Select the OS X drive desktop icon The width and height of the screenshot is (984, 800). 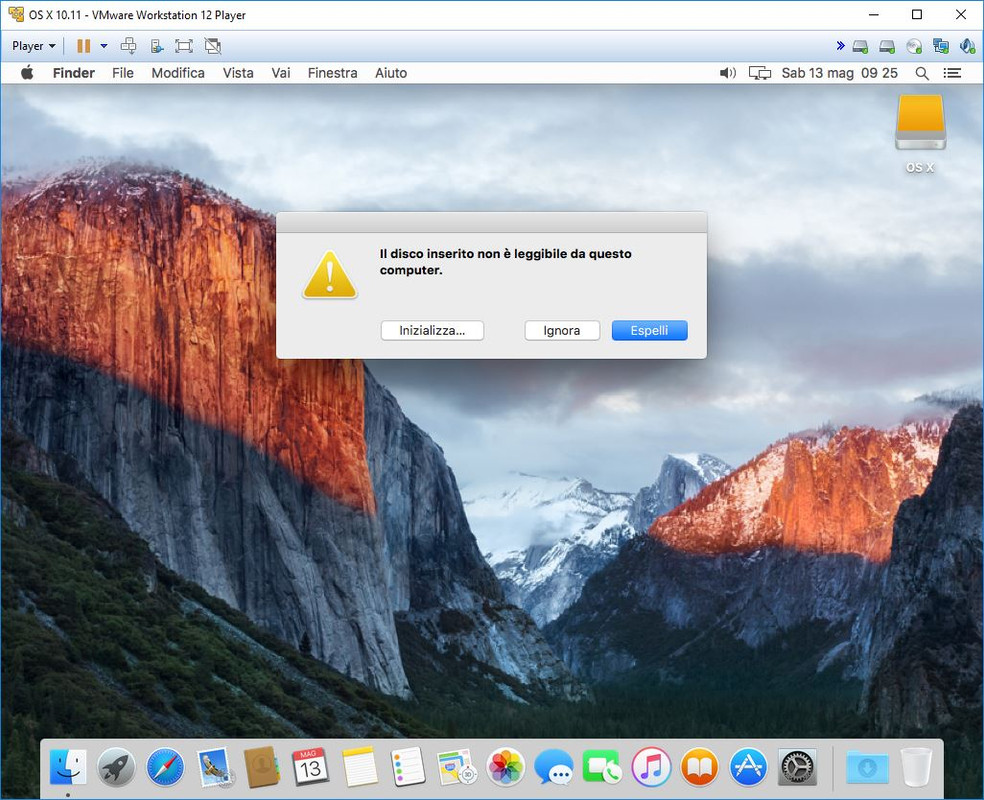click(920, 122)
